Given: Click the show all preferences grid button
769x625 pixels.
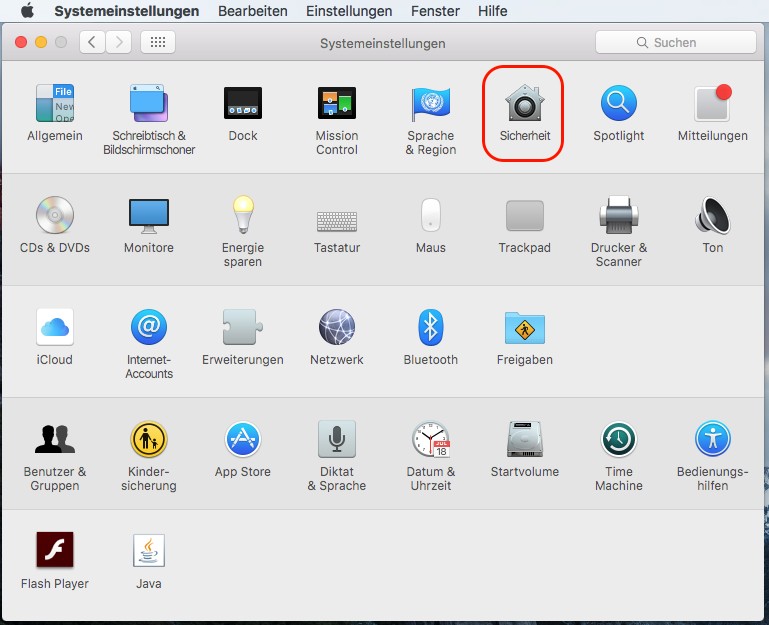Looking at the screenshot, I should [x=158, y=43].
